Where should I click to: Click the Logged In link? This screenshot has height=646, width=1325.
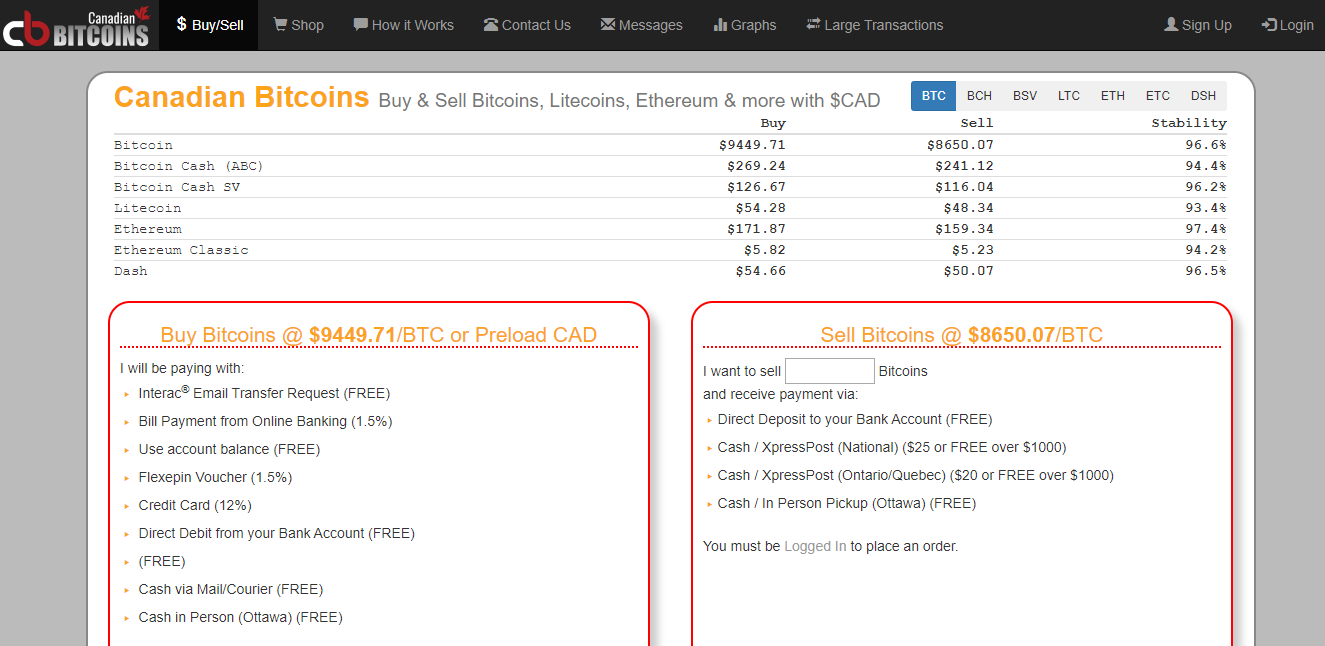pos(815,546)
